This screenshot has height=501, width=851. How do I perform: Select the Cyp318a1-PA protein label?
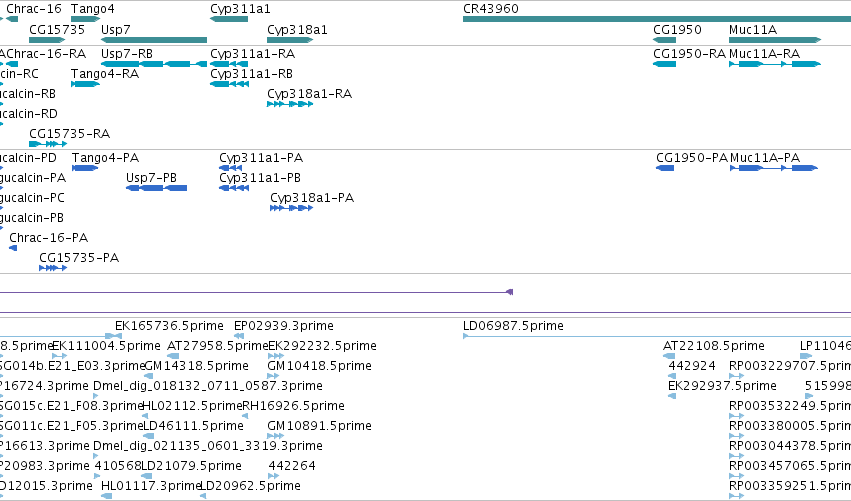coord(312,198)
